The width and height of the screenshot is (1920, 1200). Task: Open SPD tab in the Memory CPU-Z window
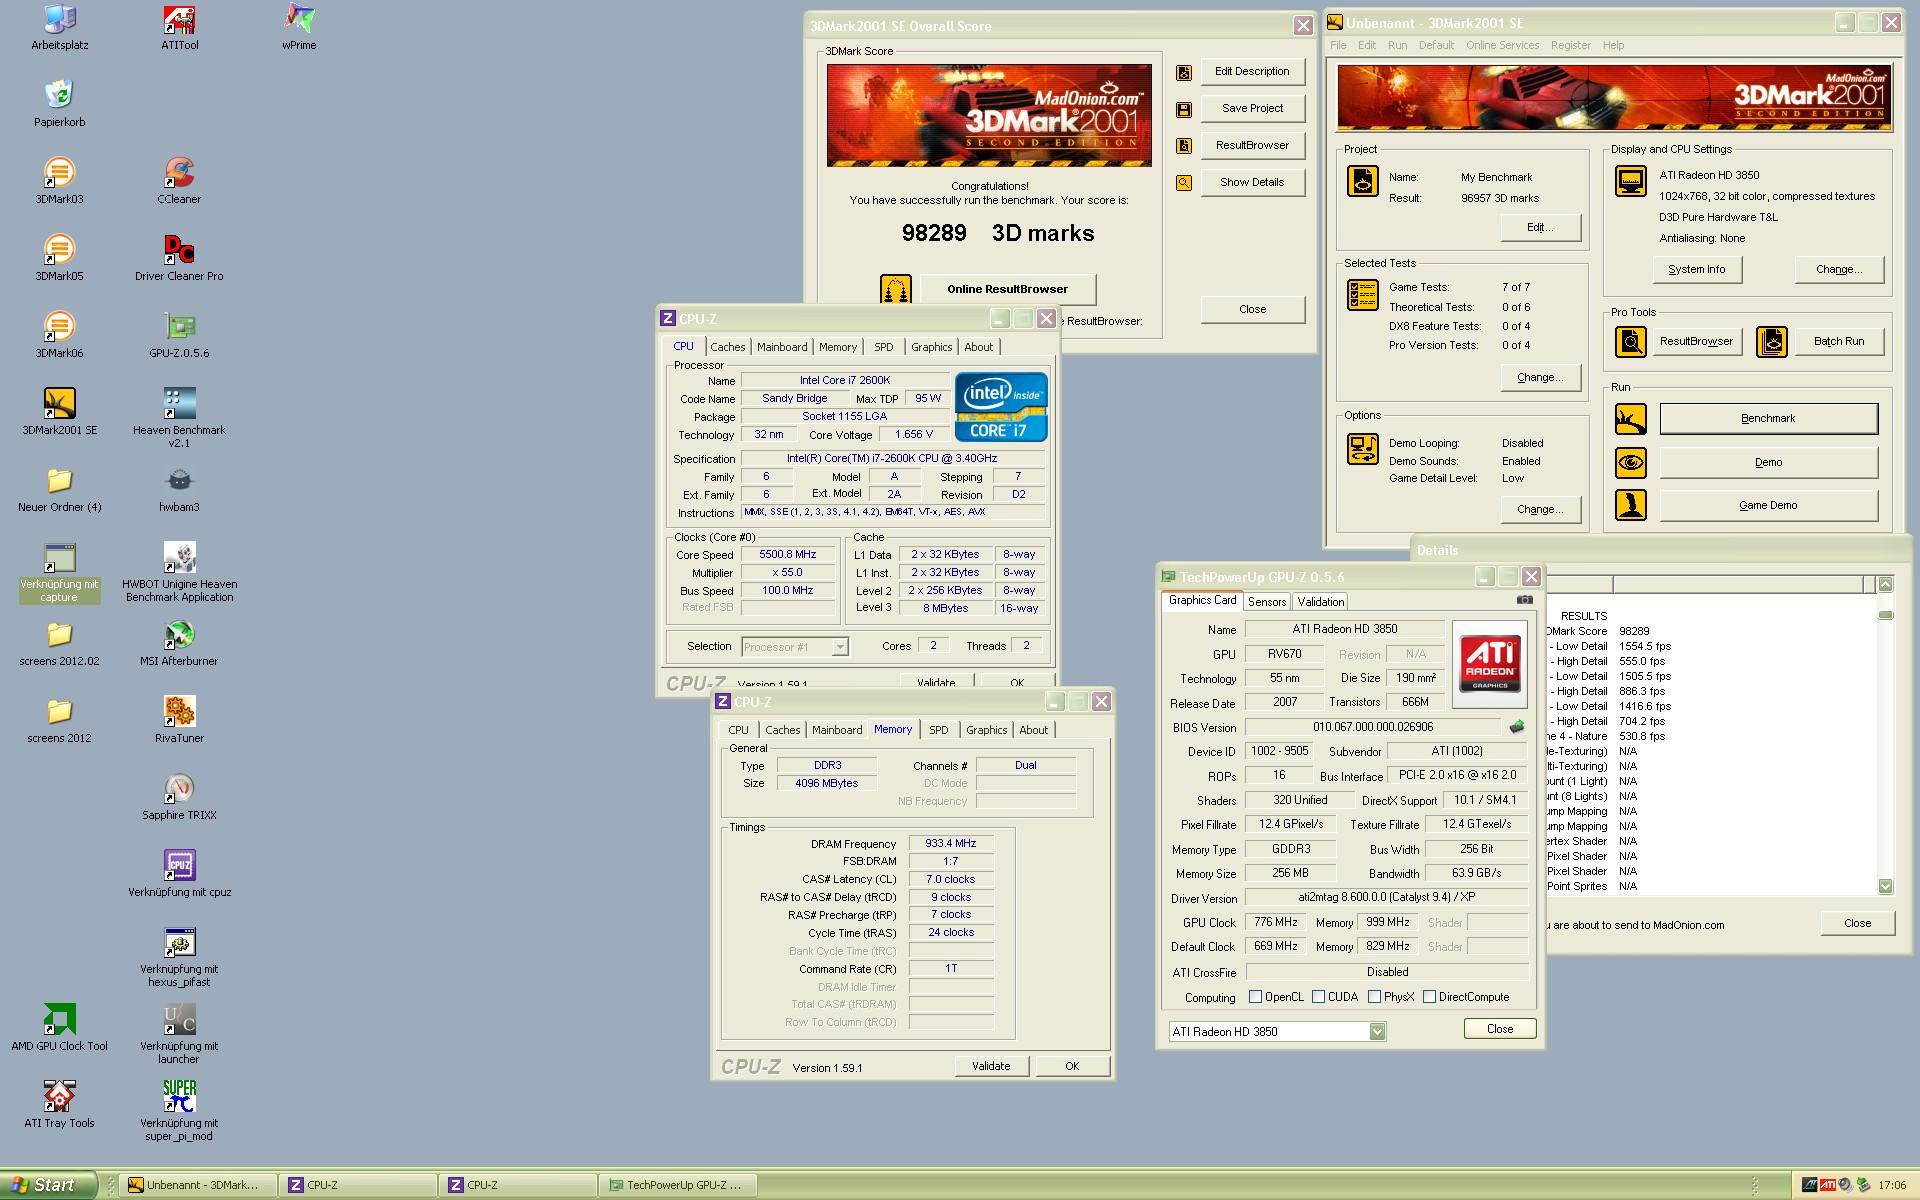point(938,730)
